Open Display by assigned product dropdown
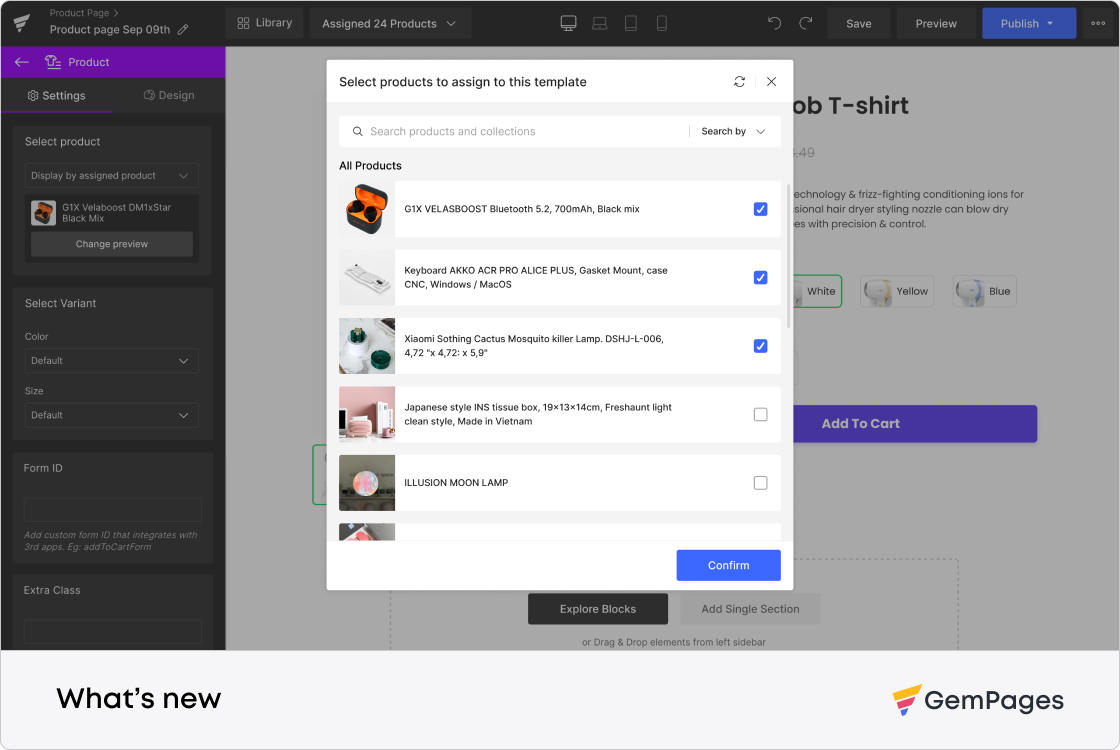The image size is (1120, 750). coord(111,176)
